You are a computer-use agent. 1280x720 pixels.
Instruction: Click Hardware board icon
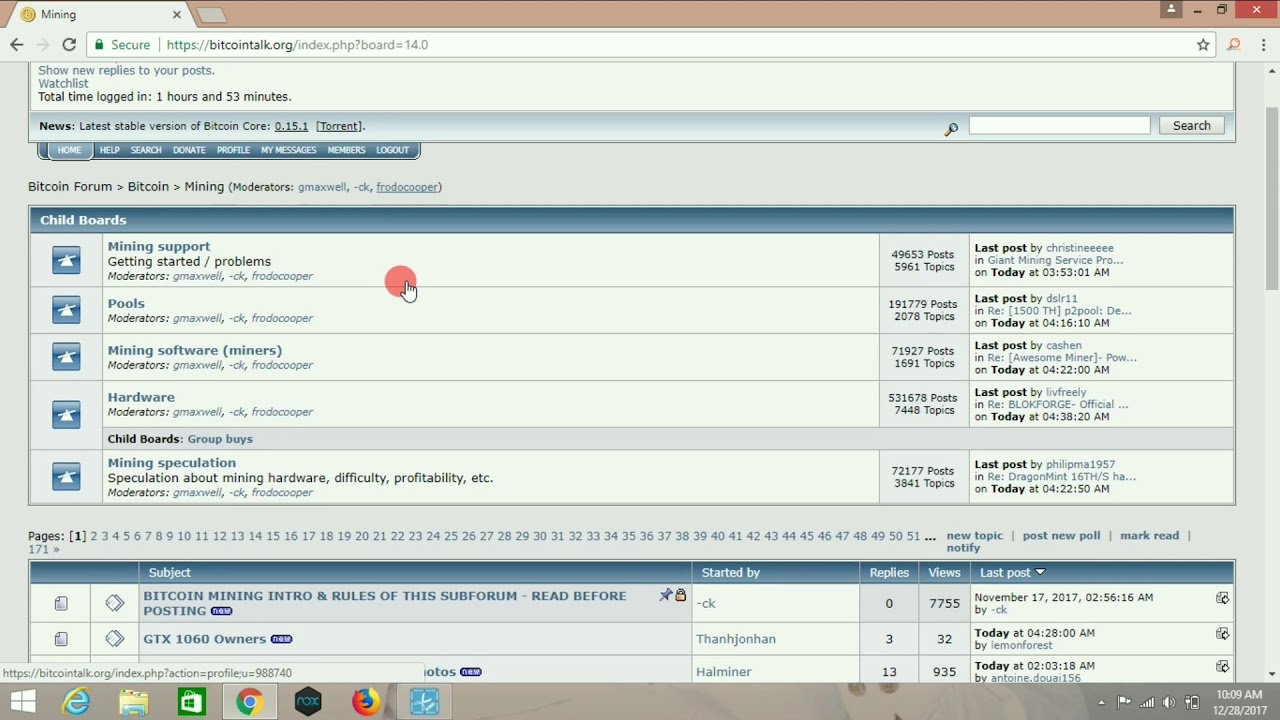pos(66,414)
